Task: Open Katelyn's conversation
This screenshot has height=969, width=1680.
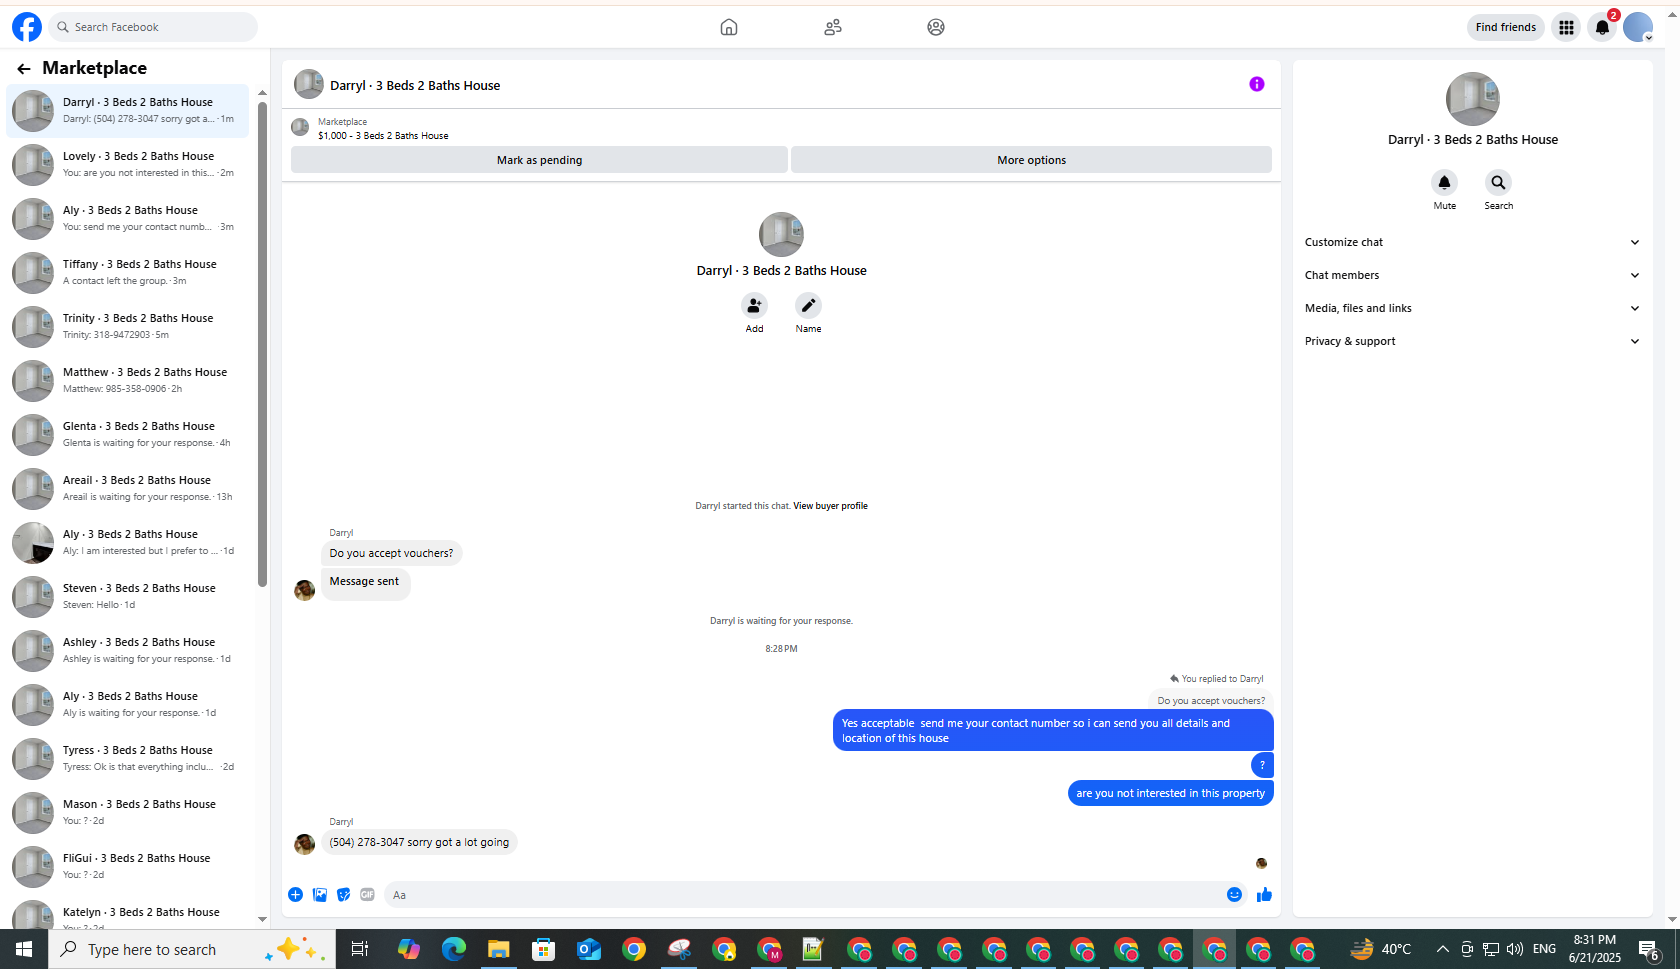Action: [x=128, y=912]
